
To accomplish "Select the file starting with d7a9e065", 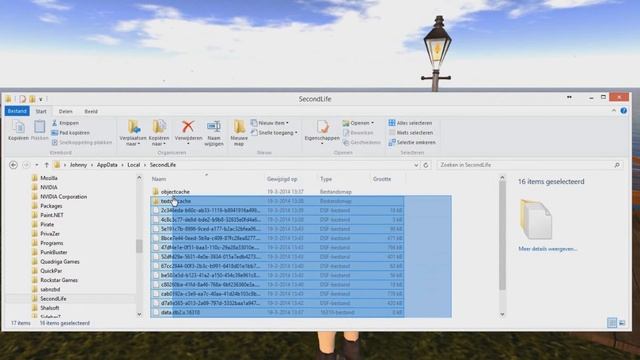I will (x=277, y=303).
